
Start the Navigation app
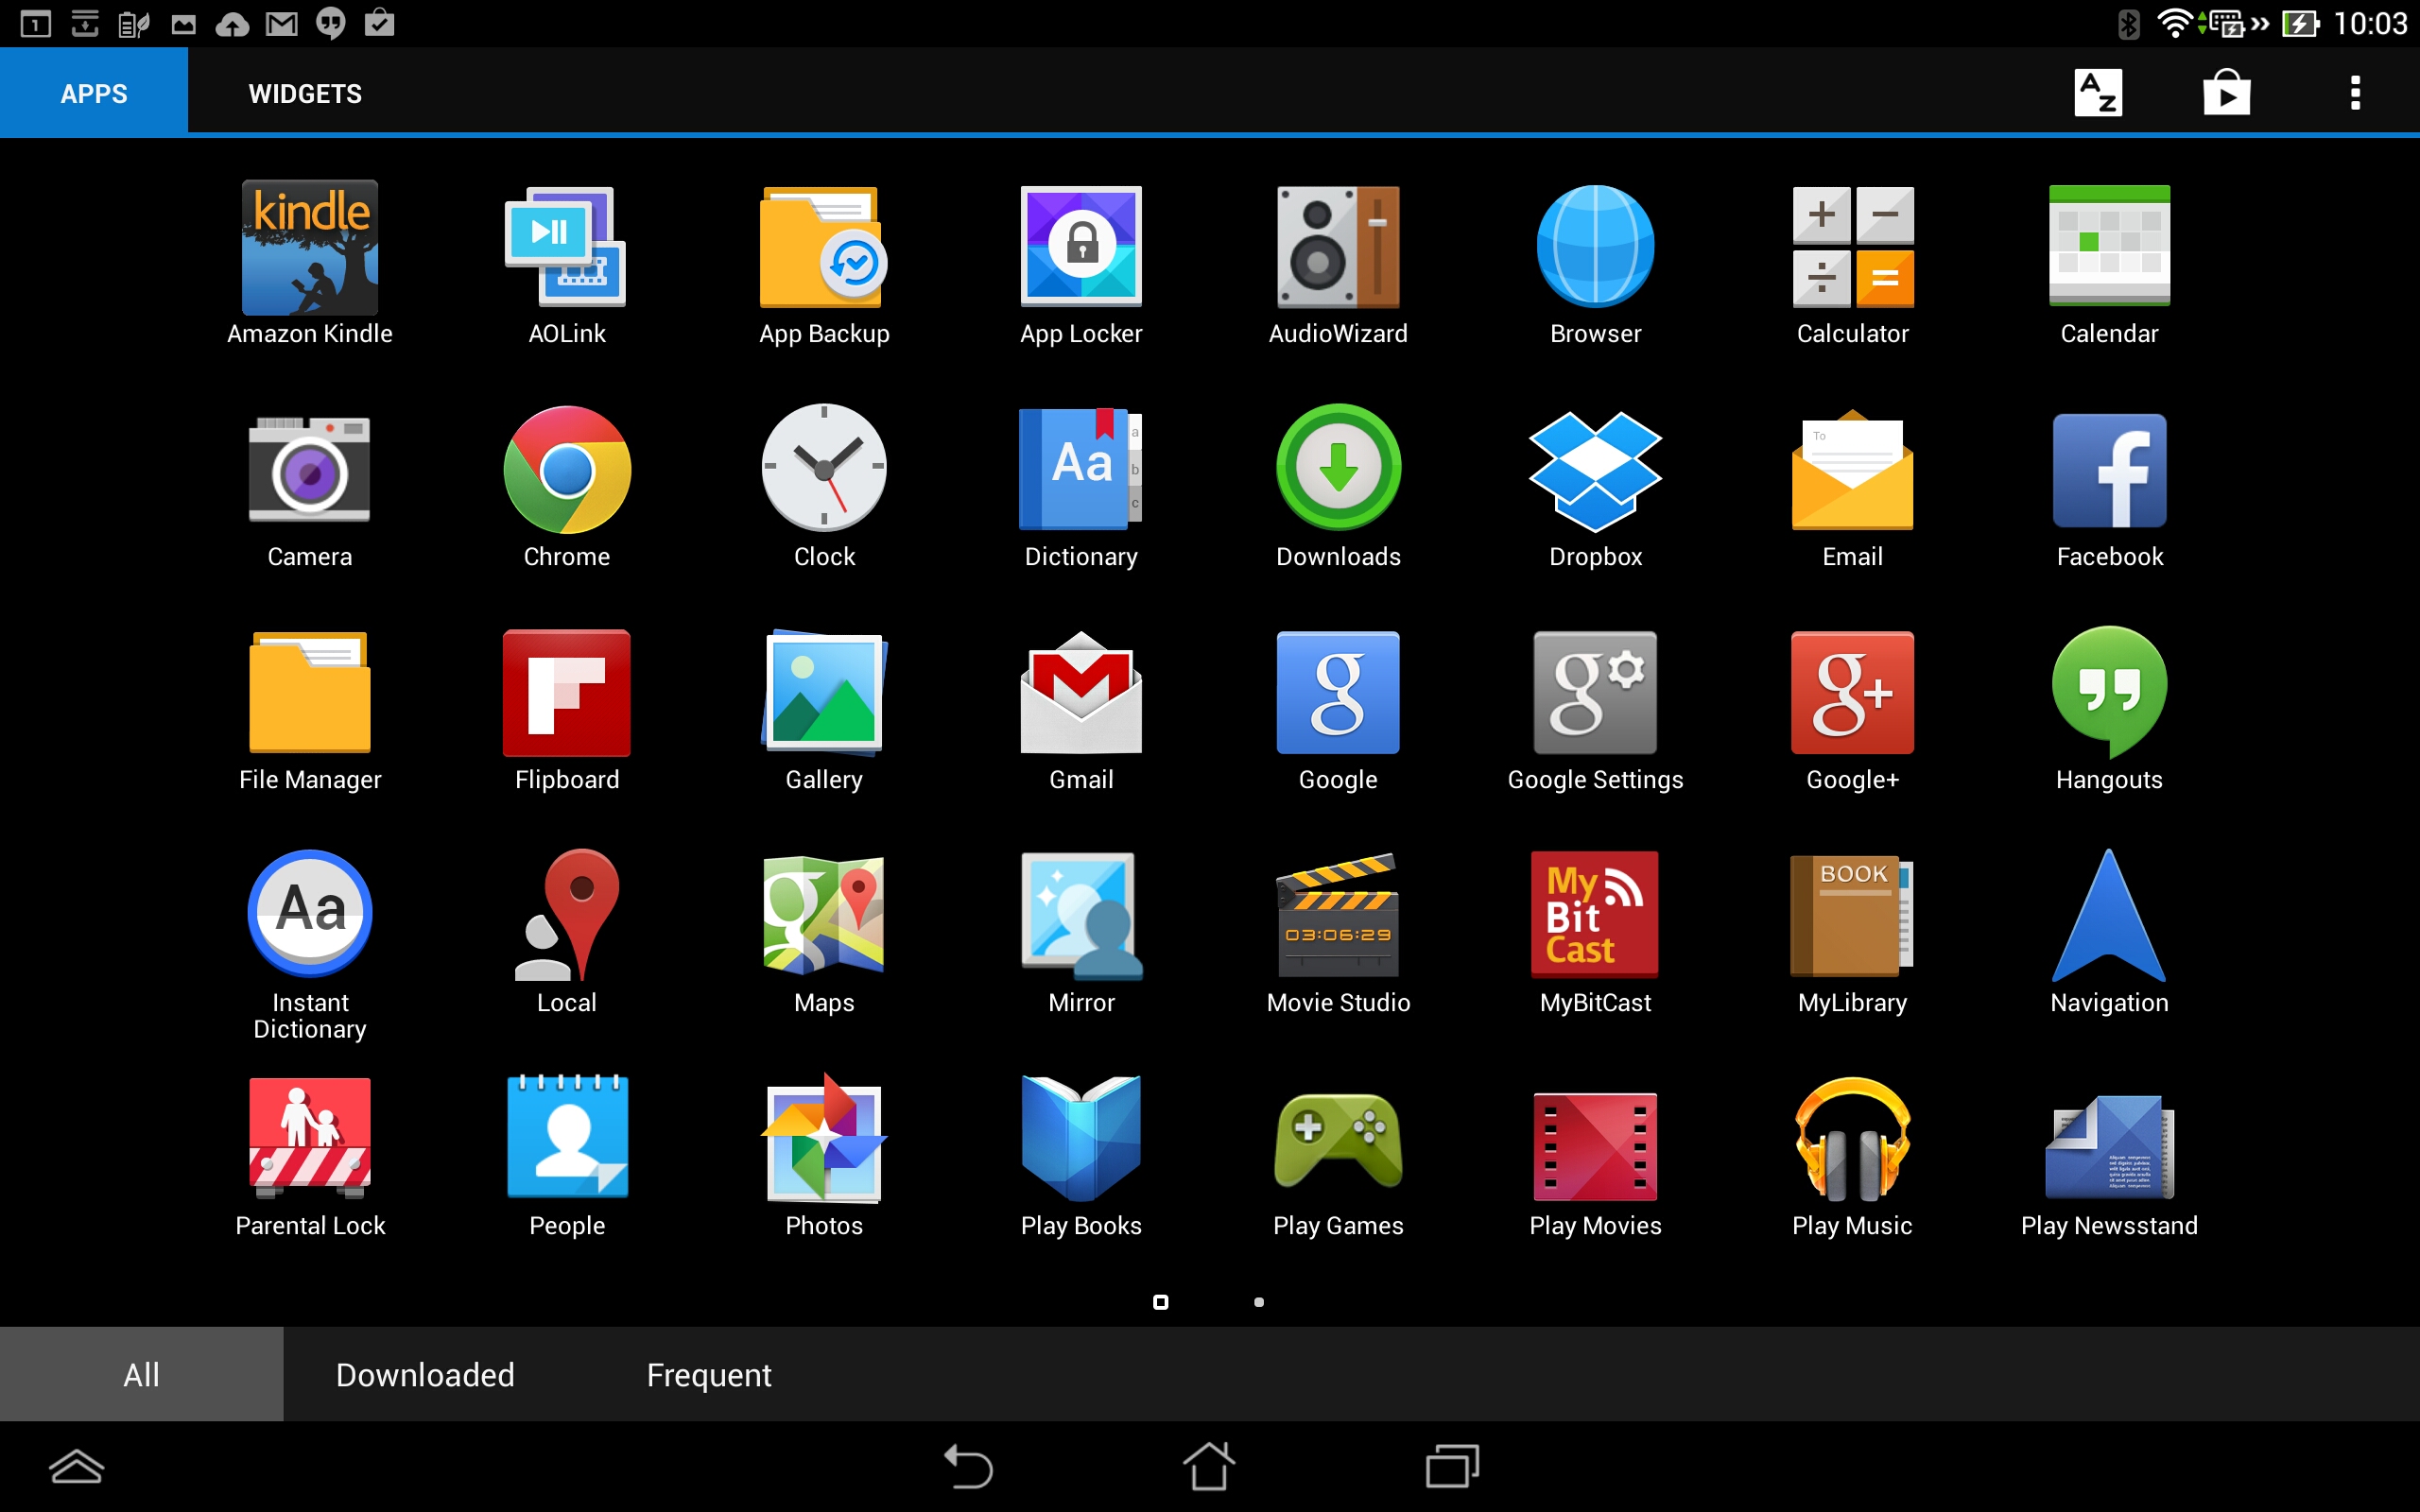(2109, 932)
